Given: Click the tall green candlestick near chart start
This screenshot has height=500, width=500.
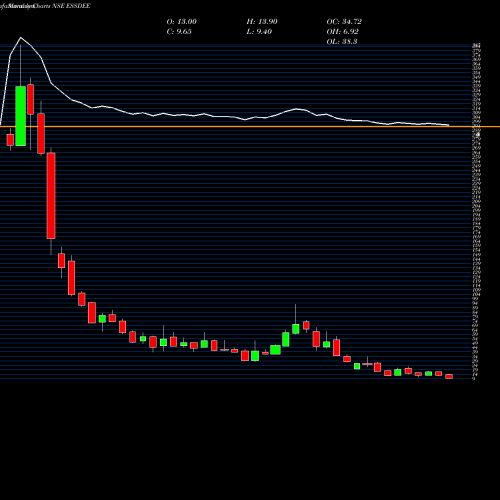Looking at the screenshot, I should 21,116.
